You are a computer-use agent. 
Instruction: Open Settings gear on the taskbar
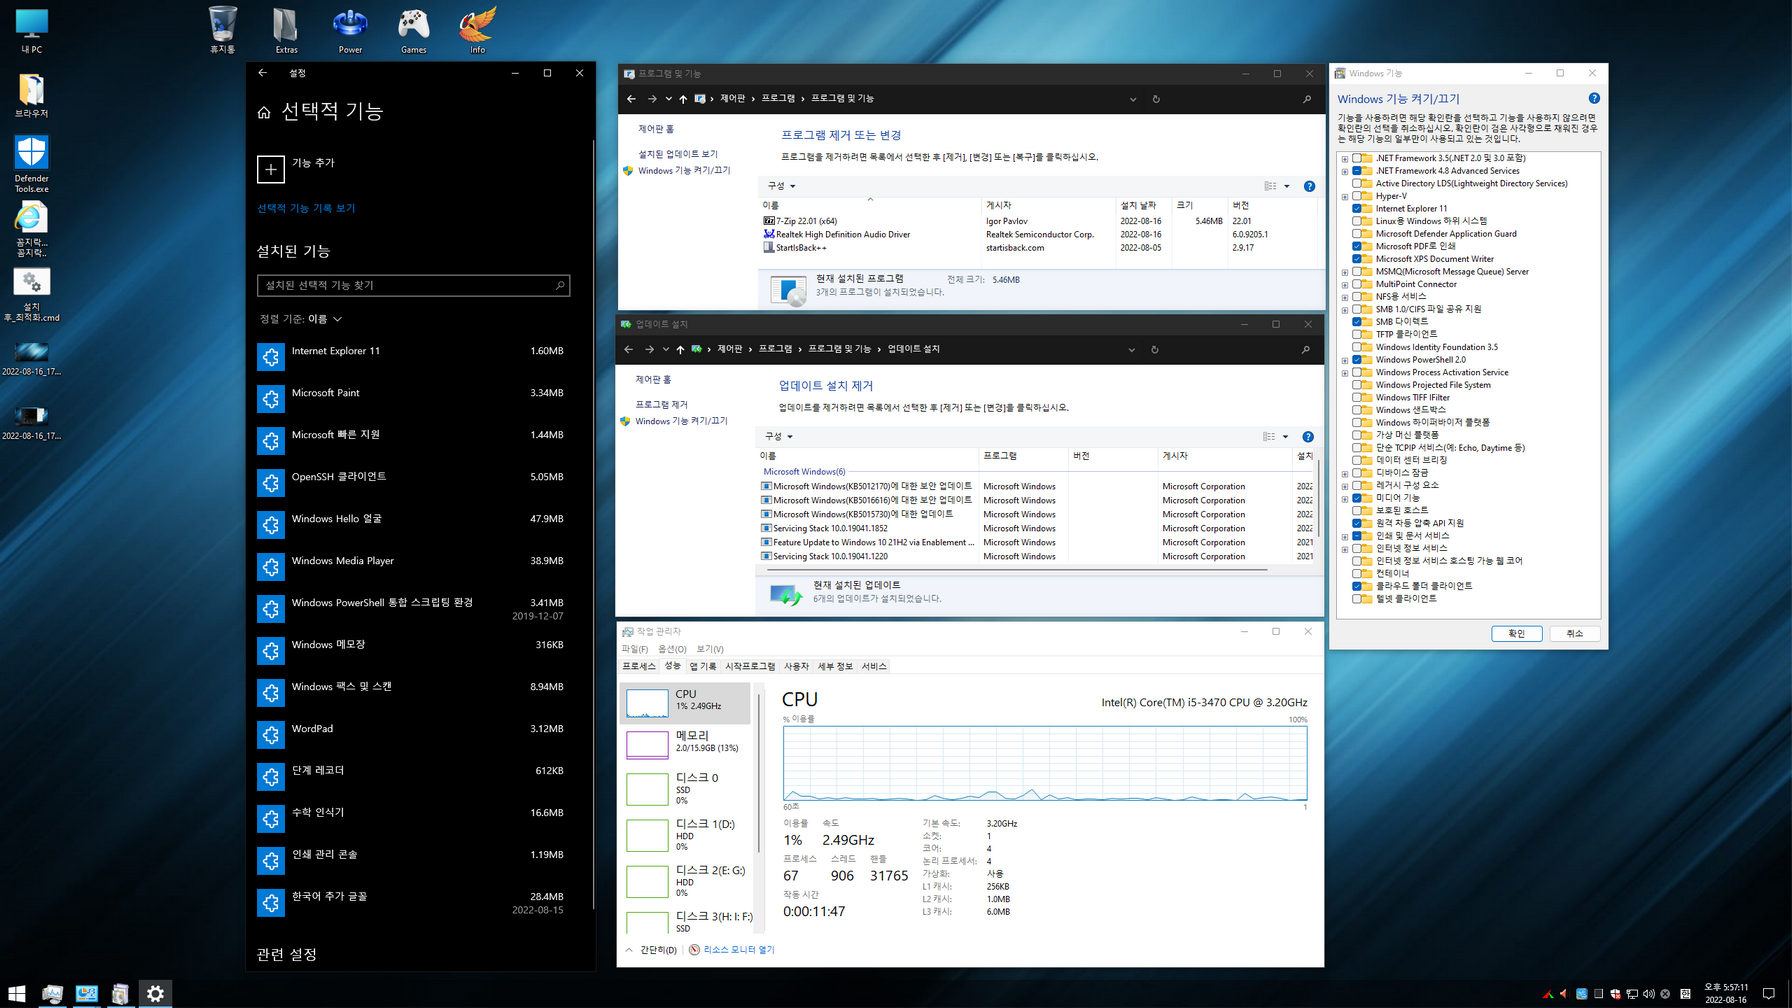click(x=155, y=993)
